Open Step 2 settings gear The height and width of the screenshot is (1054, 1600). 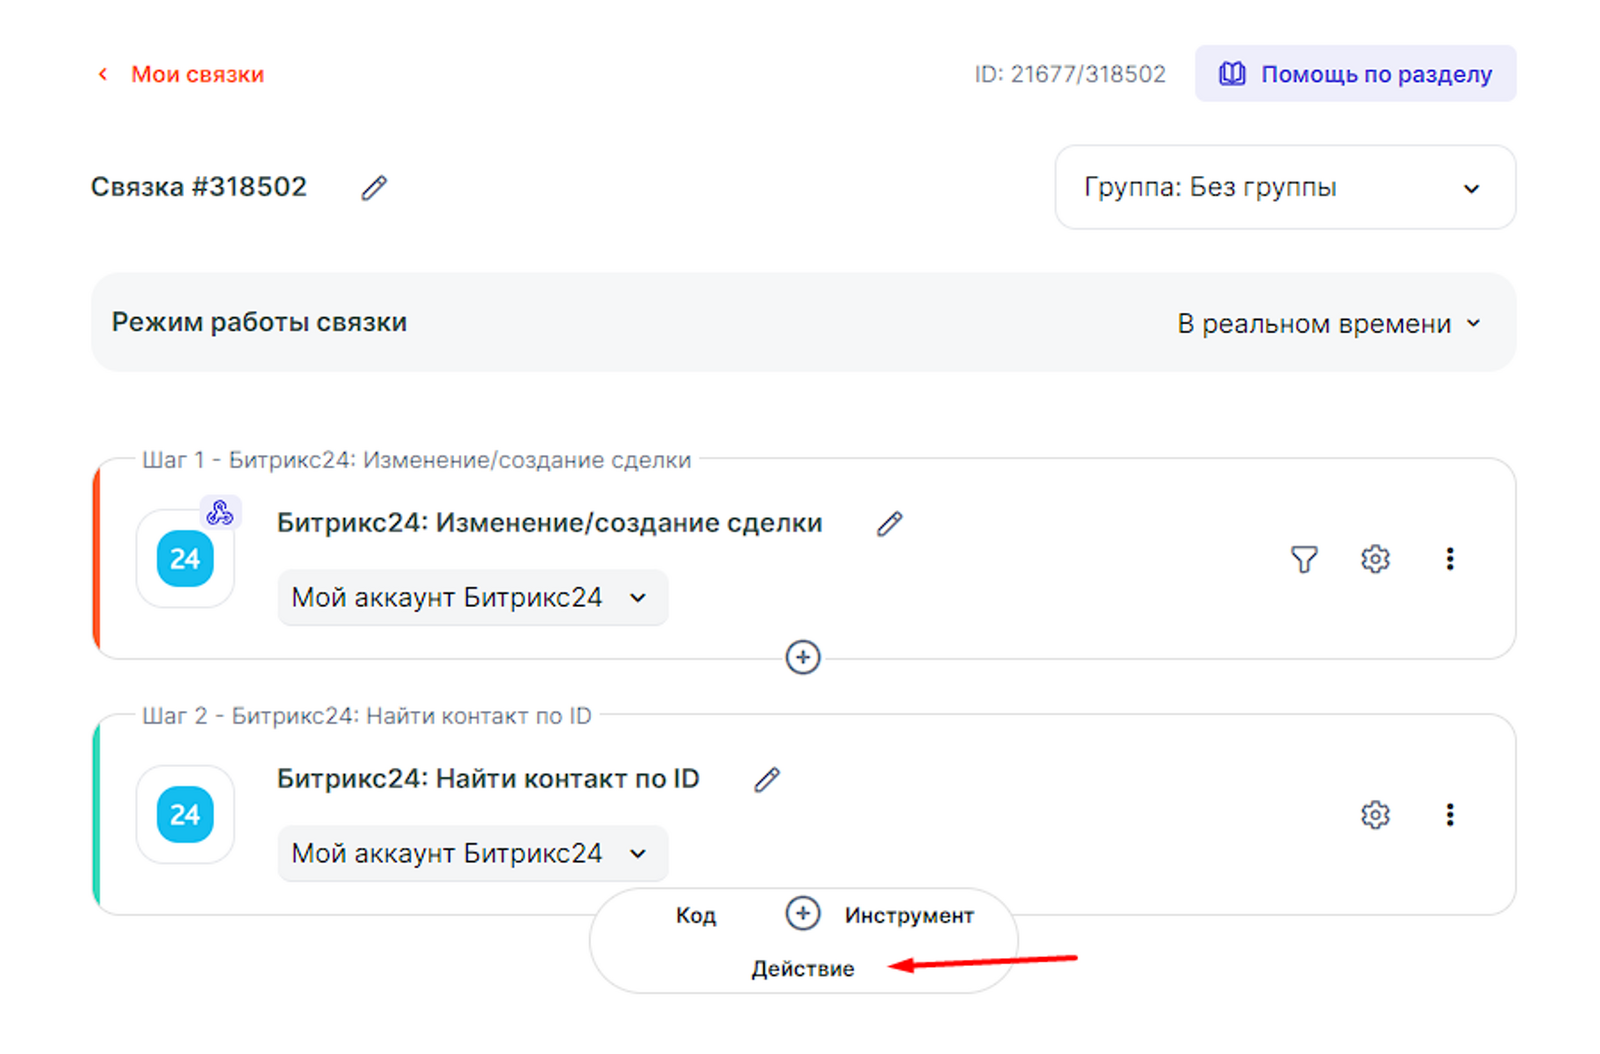1375,815
